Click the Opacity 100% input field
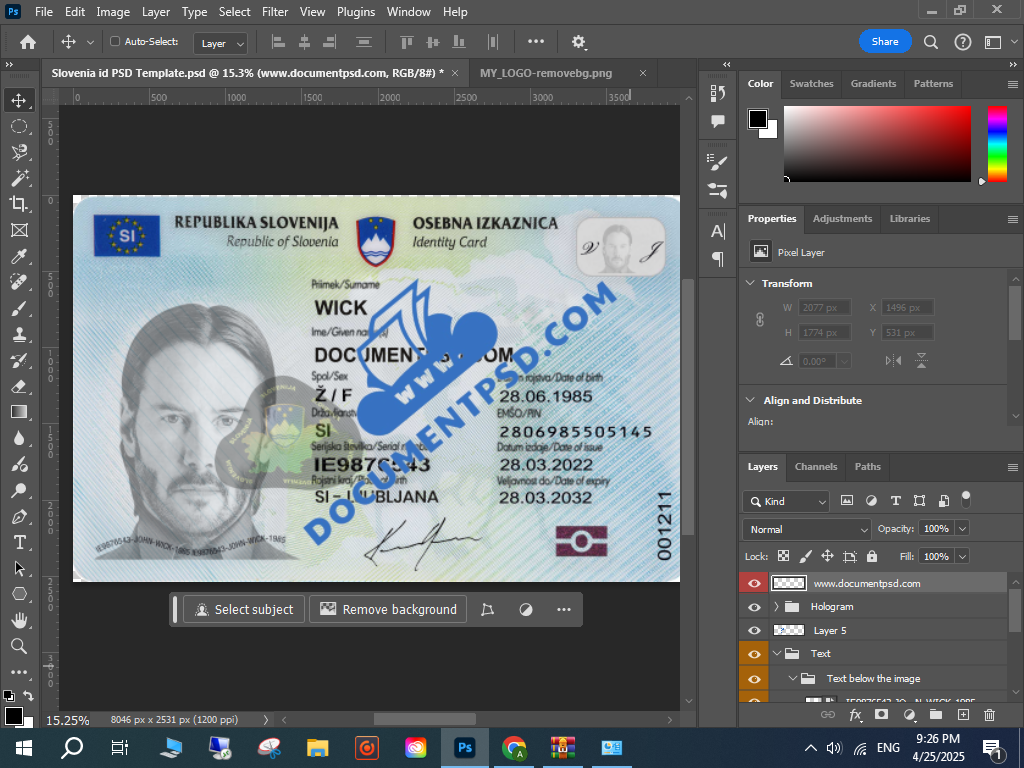Viewport: 1024px width, 768px height. point(936,528)
